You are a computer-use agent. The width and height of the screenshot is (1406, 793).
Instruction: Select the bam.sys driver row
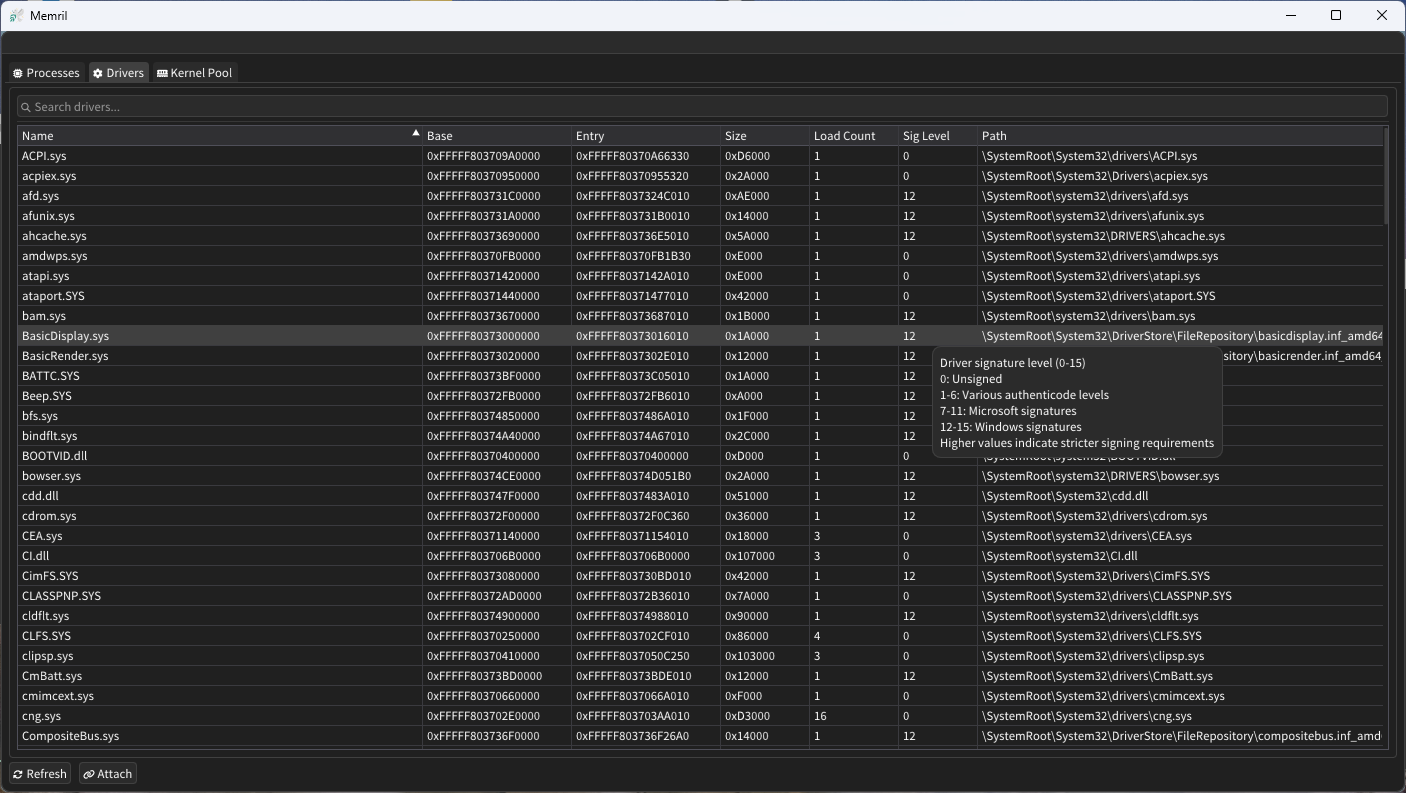coord(700,316)
